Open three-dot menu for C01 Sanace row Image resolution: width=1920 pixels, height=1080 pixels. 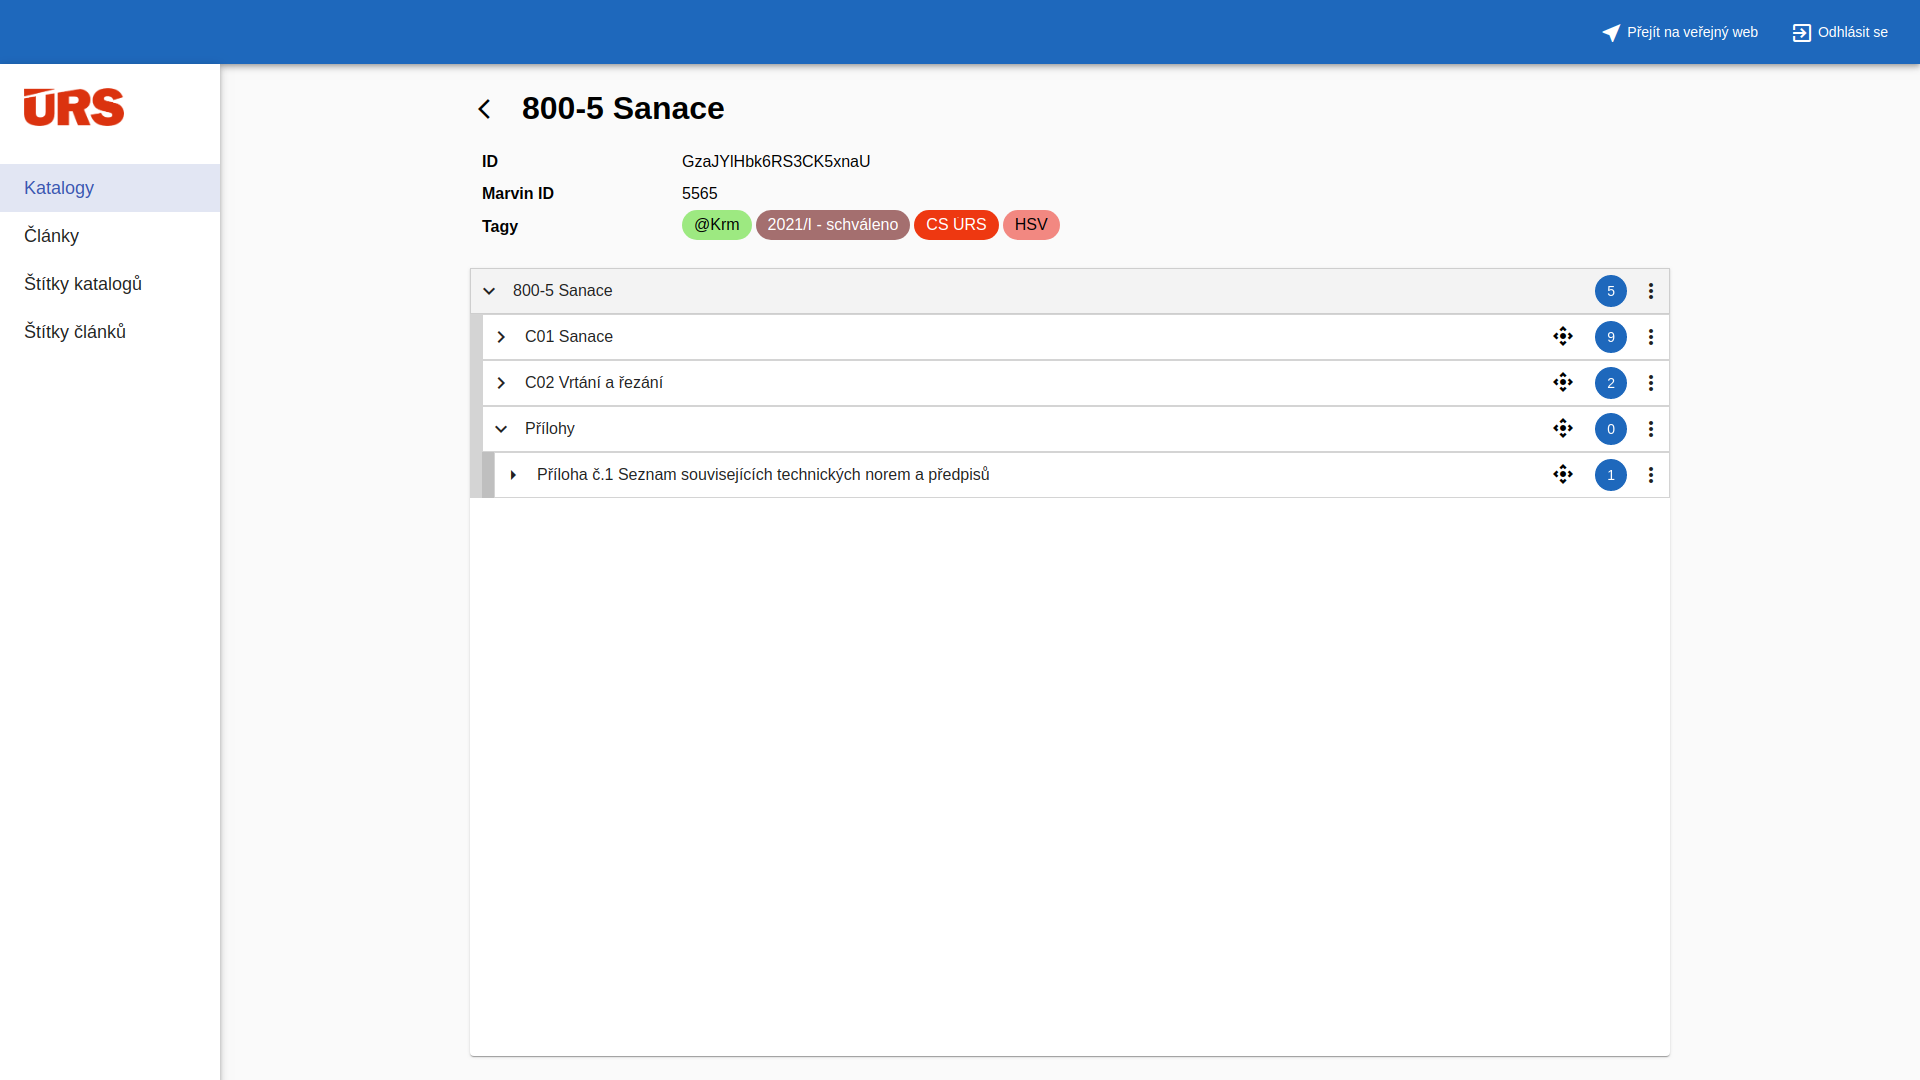[x=1651, y=337]
